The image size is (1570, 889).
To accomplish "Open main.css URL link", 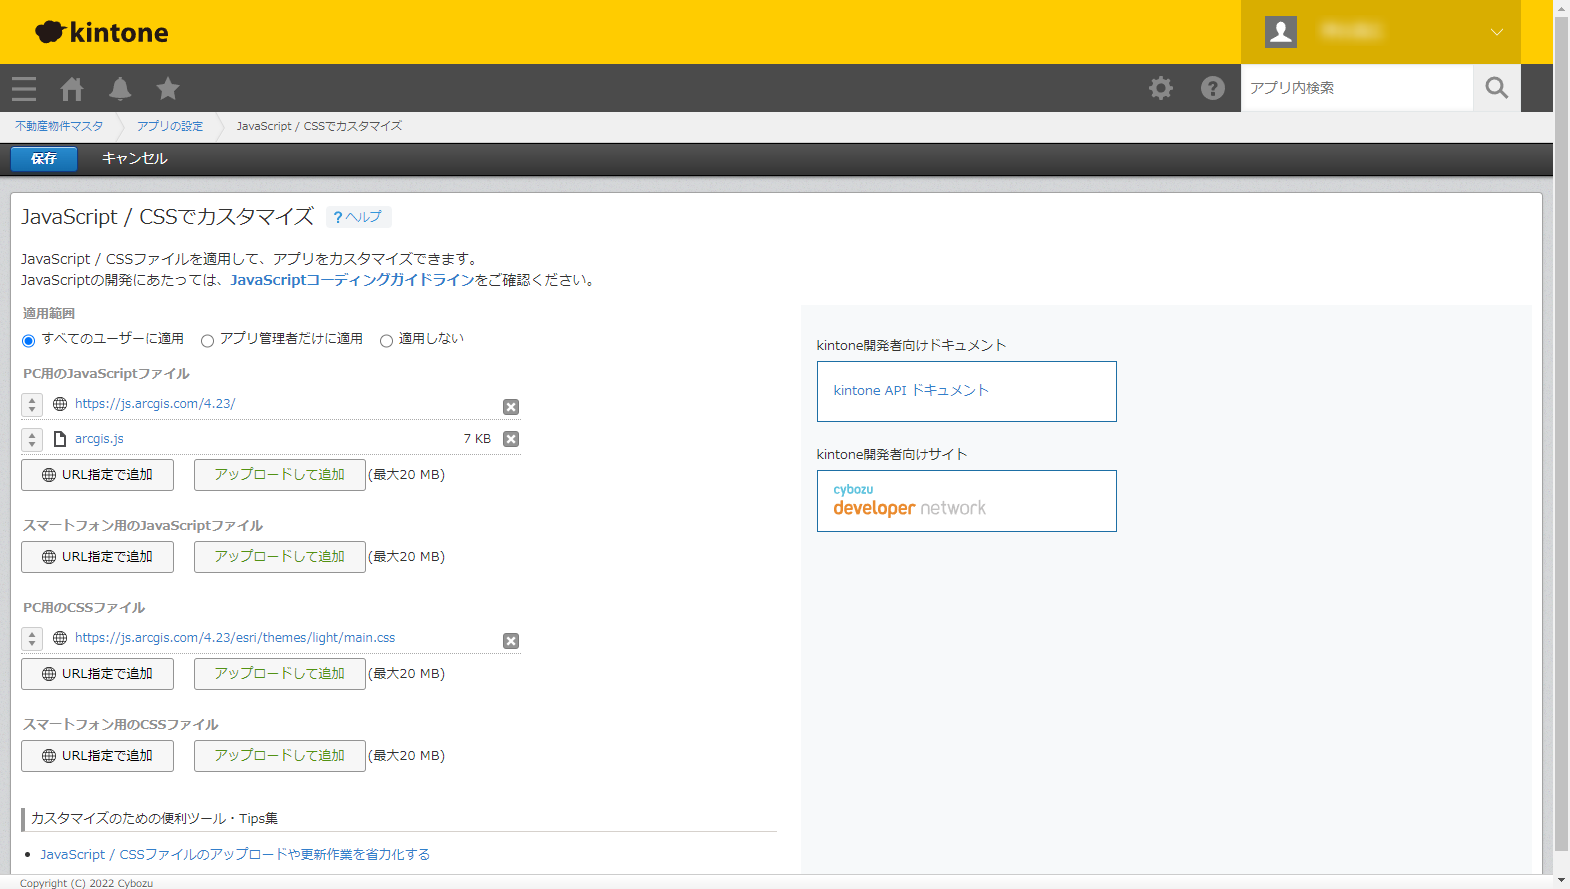I will point(235,638).
